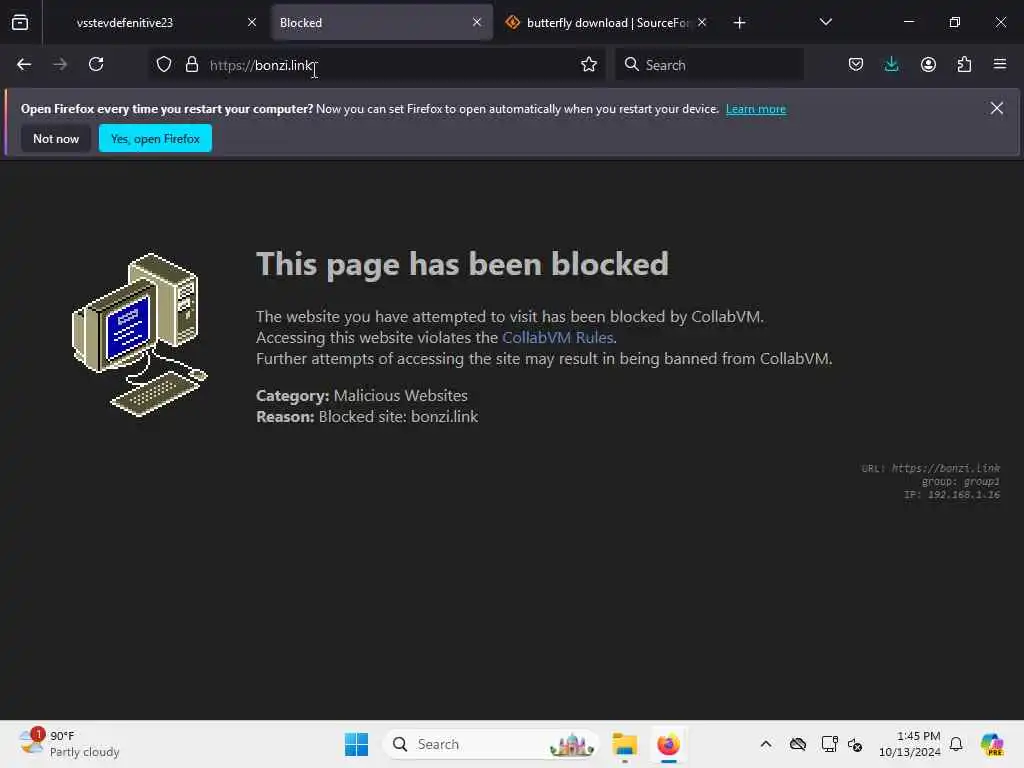Click 'This page has been blocked' heading

(462, 264)
